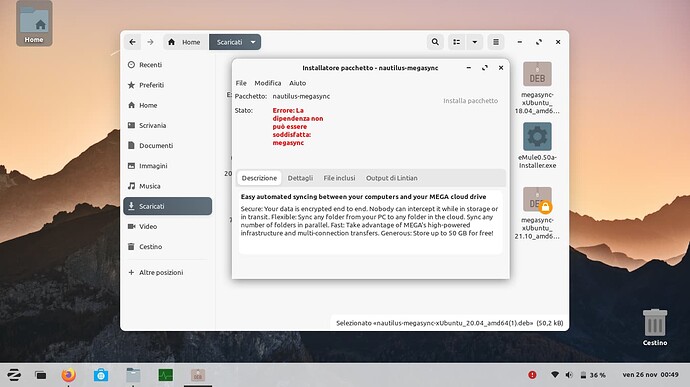The height and width of the screenshot is (387, 690).
Task: Click red error status text
Action: point(297,126)
